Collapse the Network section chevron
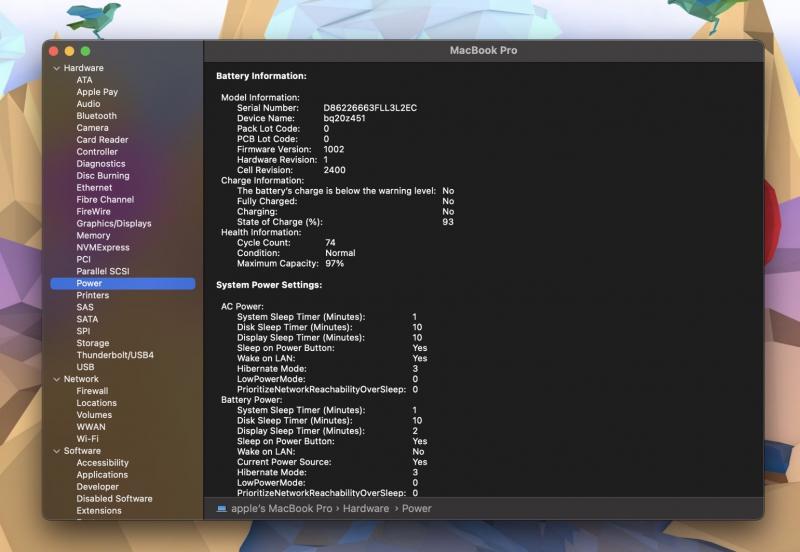800x552 pixels. tap(57, 379)
